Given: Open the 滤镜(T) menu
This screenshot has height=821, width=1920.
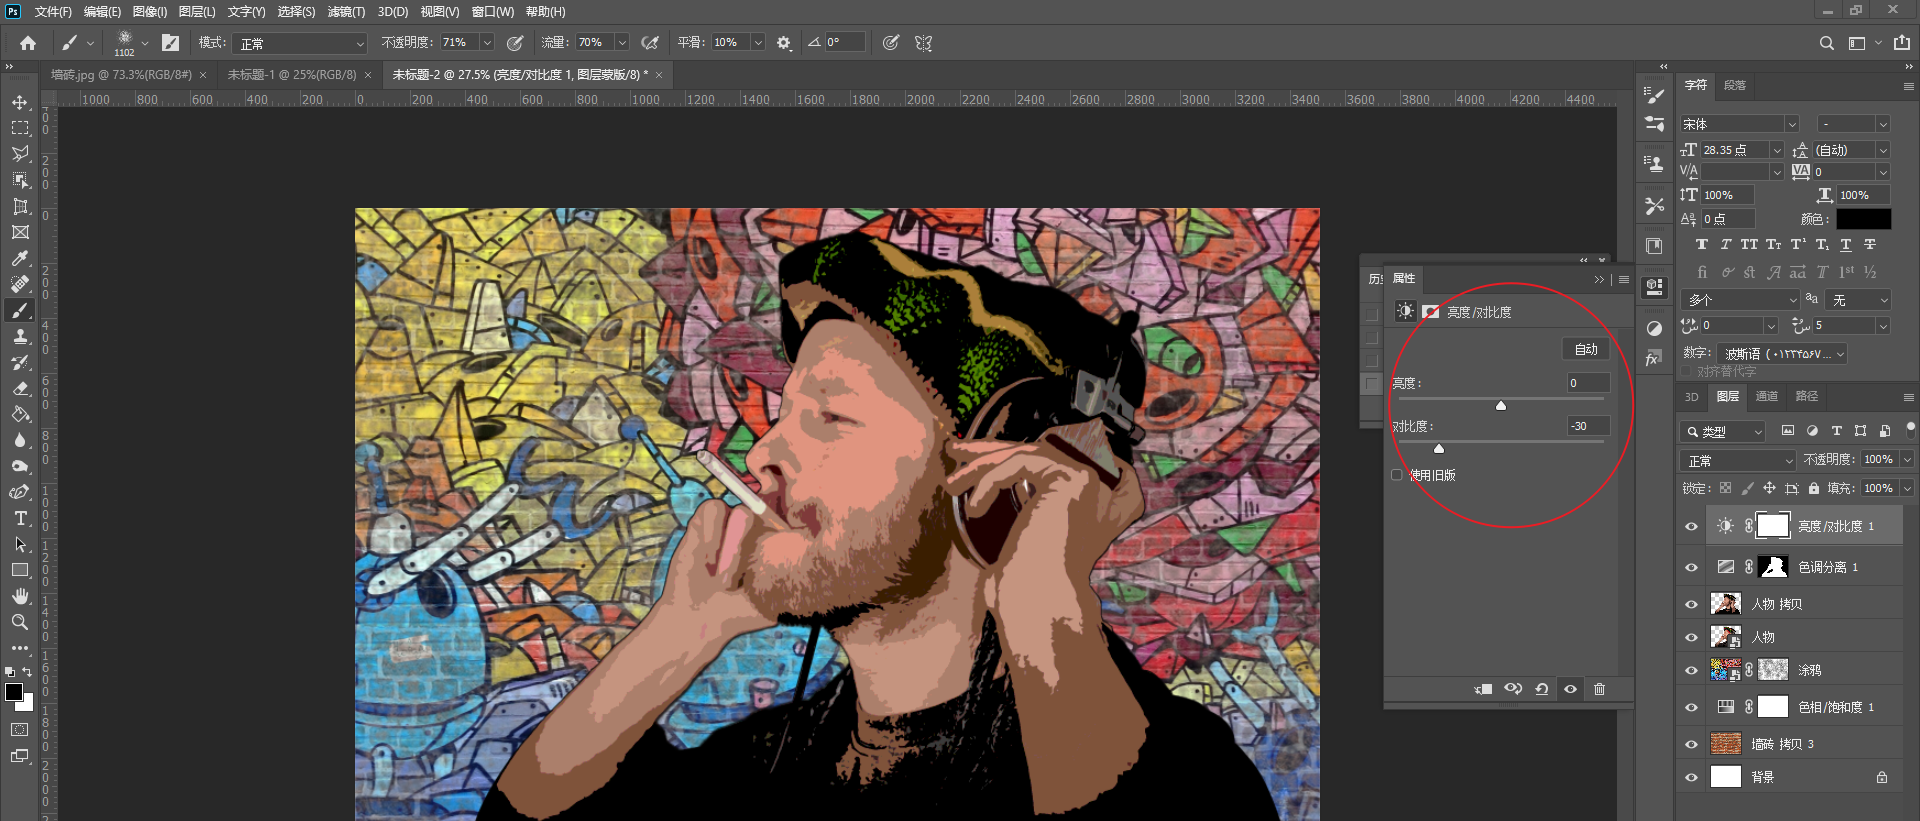Looking at the screenshot, I should click(x=346, y=12).
